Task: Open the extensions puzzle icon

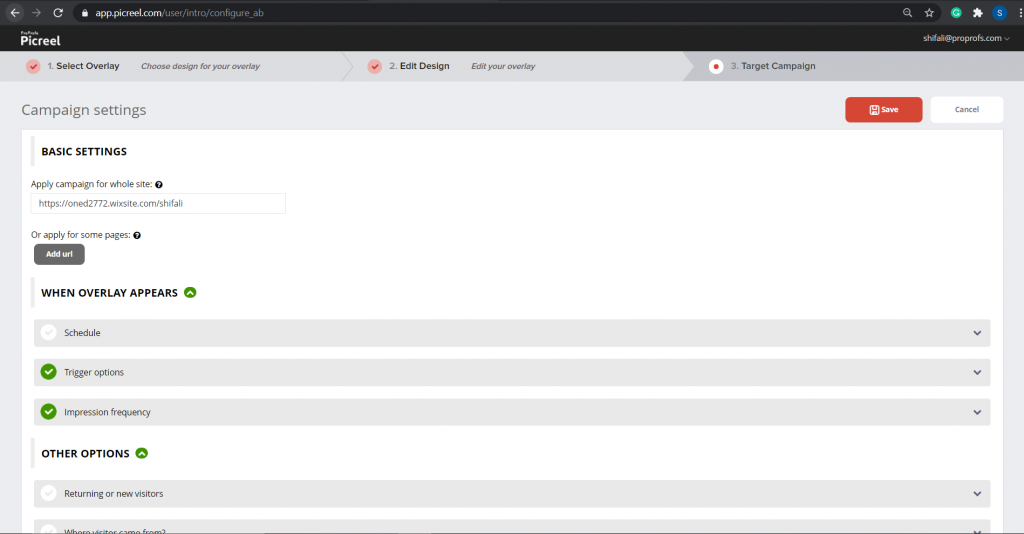Action: [x=978, y=12]
